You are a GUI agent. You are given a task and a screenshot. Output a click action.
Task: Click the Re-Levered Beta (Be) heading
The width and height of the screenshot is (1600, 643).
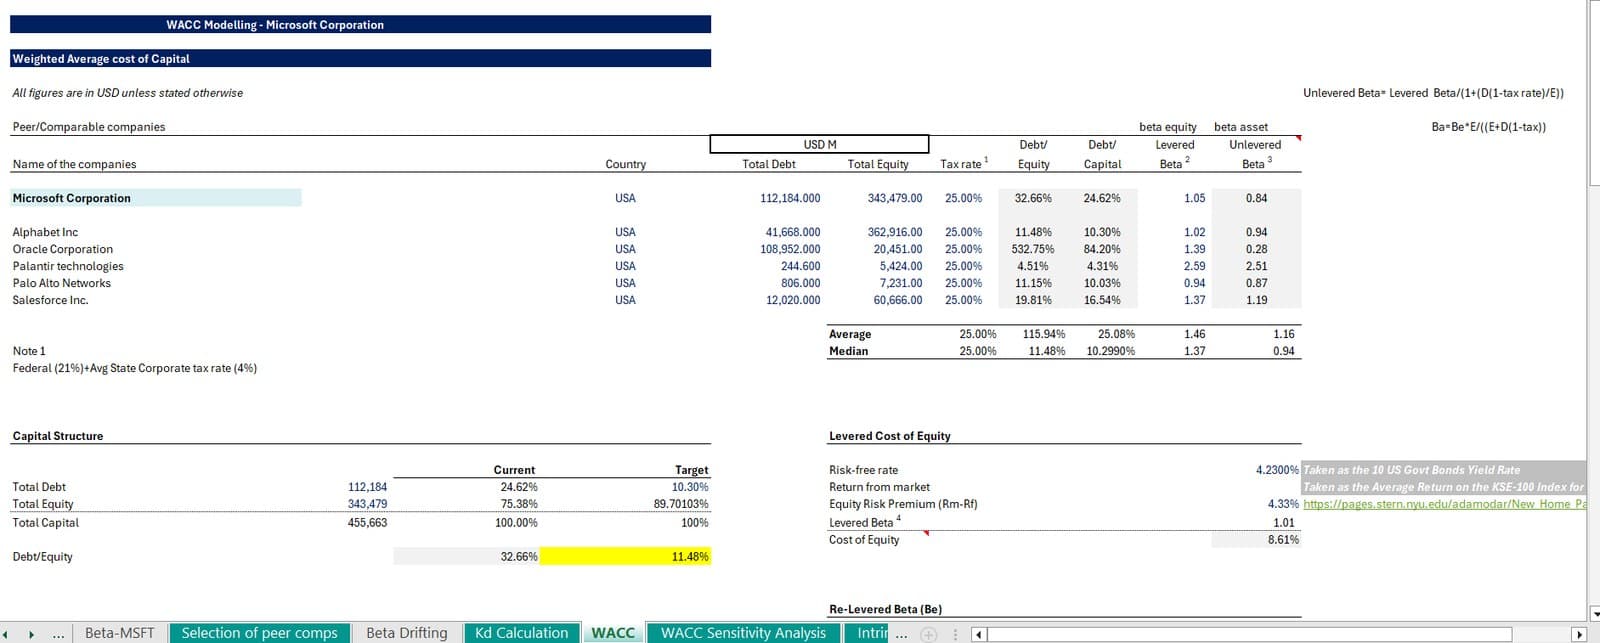pyautogui.click(x=885, y=609)
